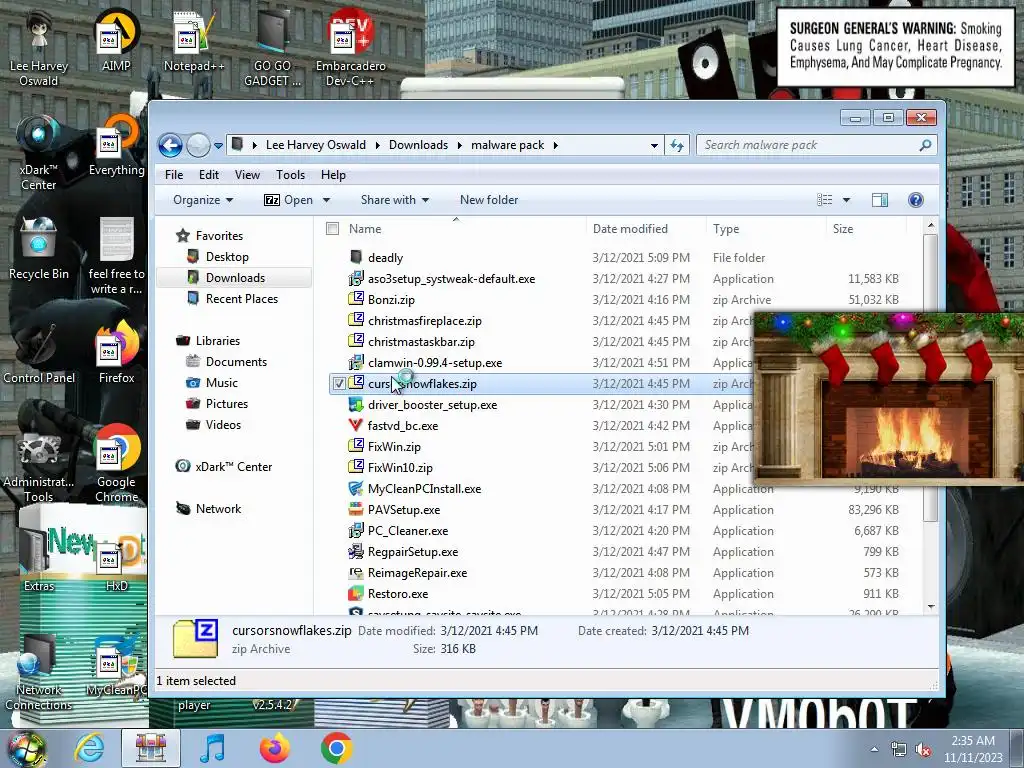Open the File menu
The width and height of the screenshot is (1024, 768).
click(174, 175)
